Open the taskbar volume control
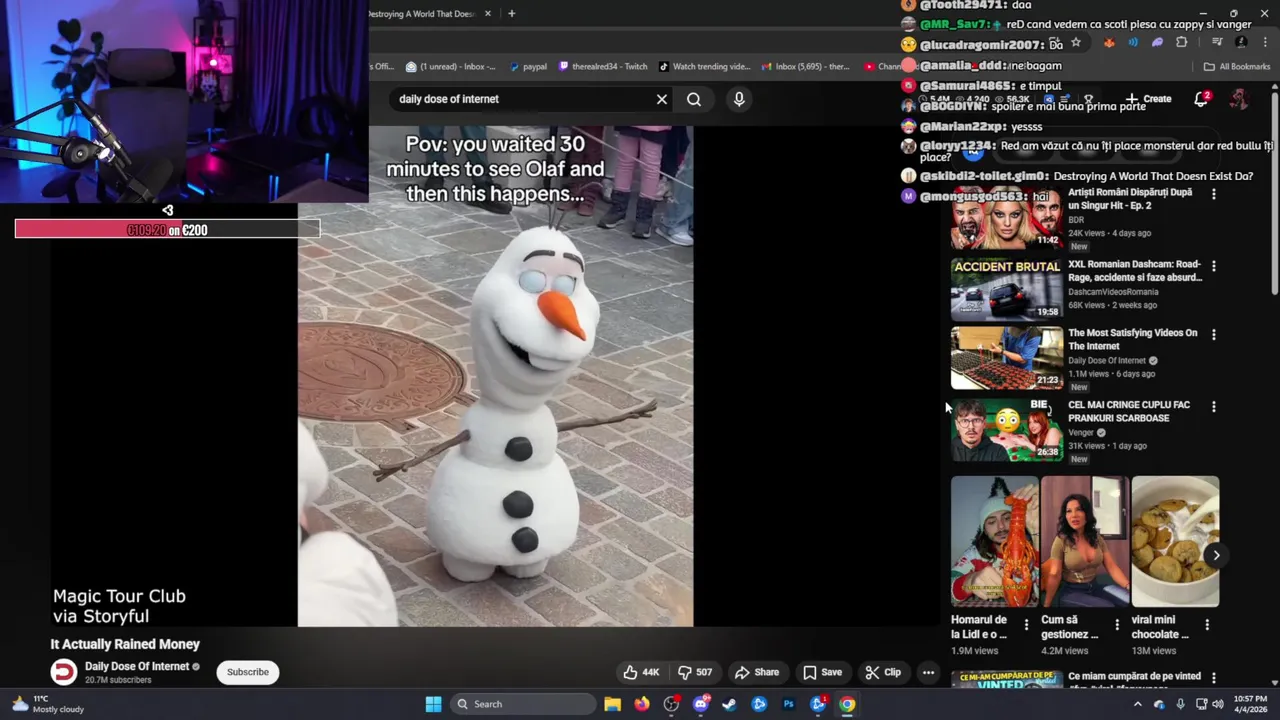Viewport: 1280px width, 720px height. coord(1218,704)
